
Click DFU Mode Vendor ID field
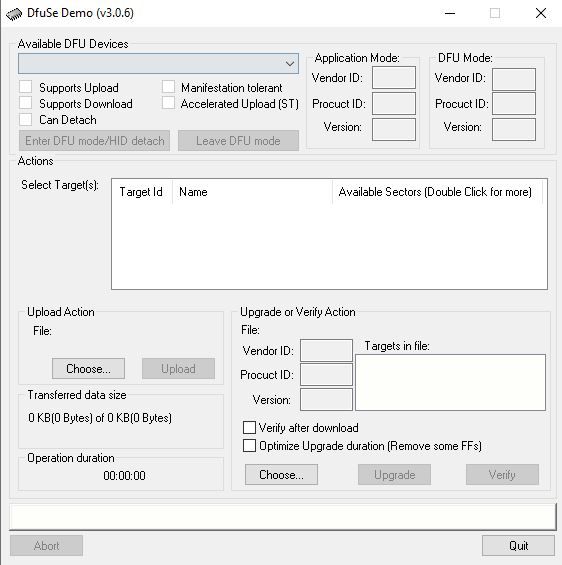tap(514, 79)
